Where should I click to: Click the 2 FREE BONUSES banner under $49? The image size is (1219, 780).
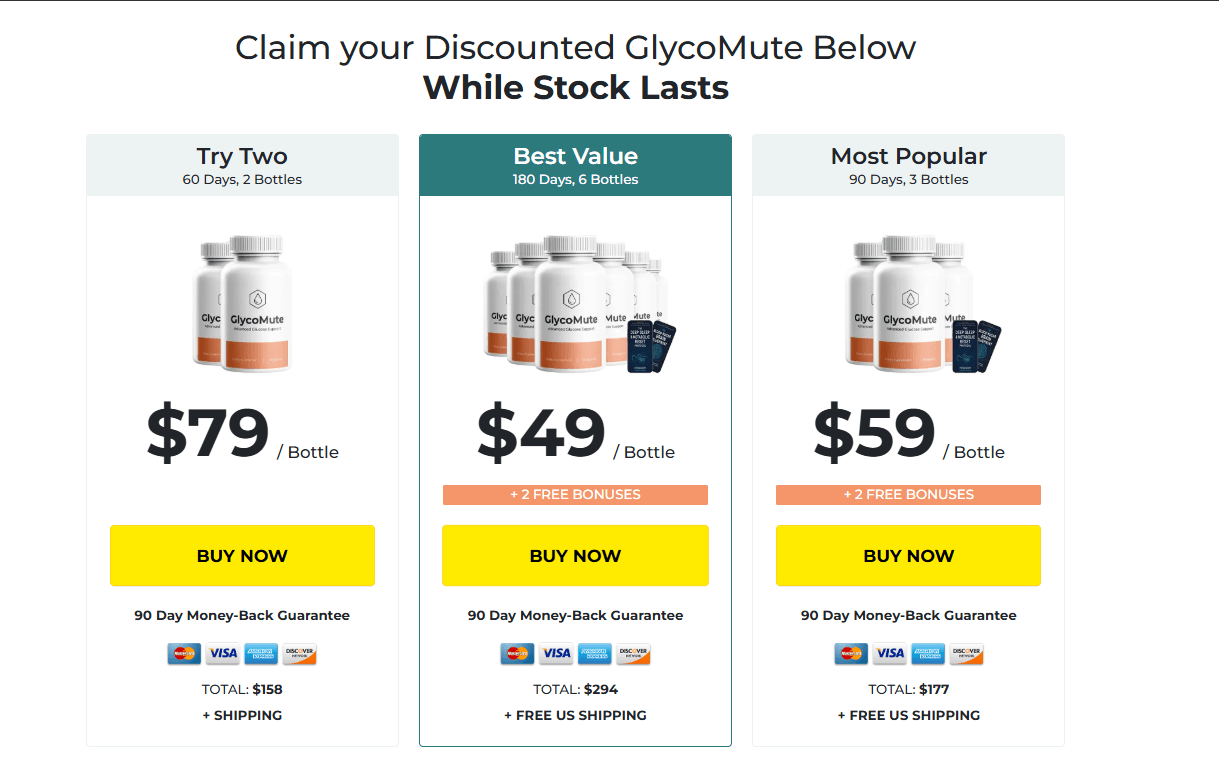(575, 494)
